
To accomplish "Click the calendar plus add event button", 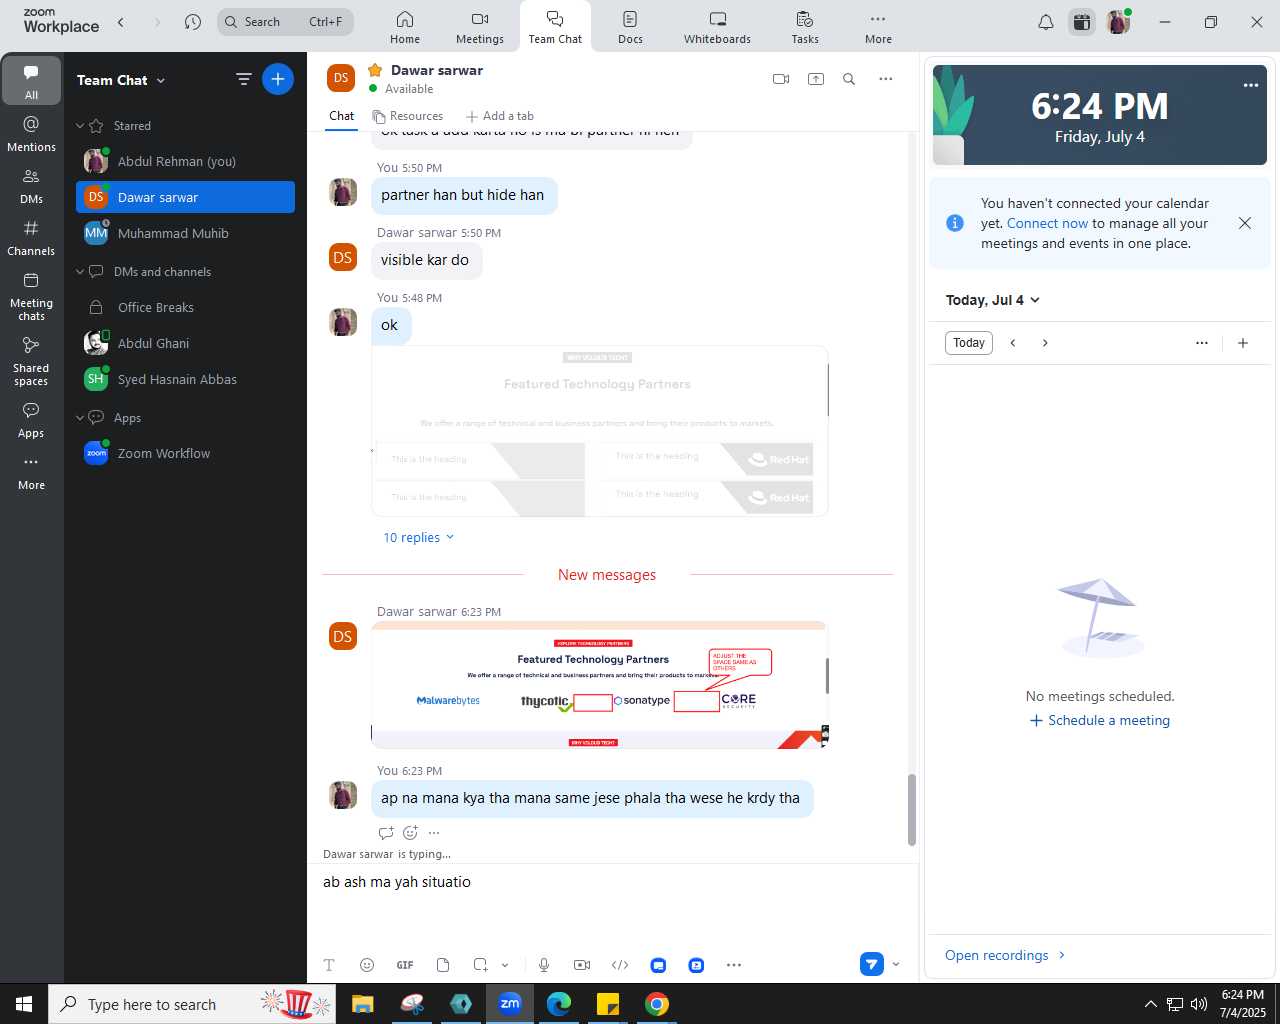I will coord(1243,343).
